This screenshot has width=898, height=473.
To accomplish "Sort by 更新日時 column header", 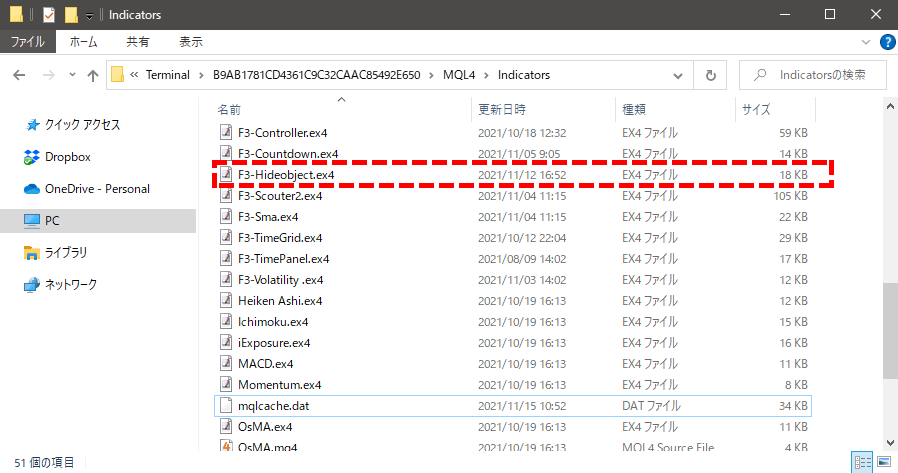I will click(502, 109).
